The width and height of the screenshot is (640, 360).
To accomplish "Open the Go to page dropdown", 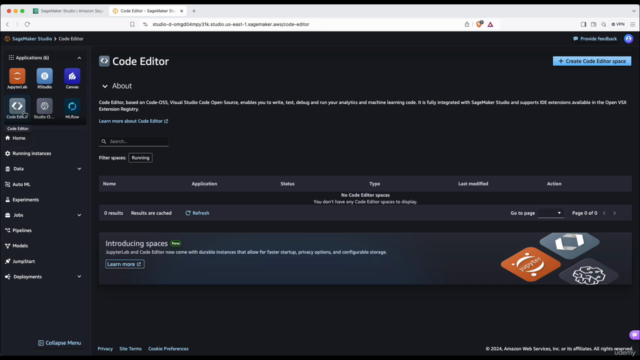I will [x=551, y=213].
